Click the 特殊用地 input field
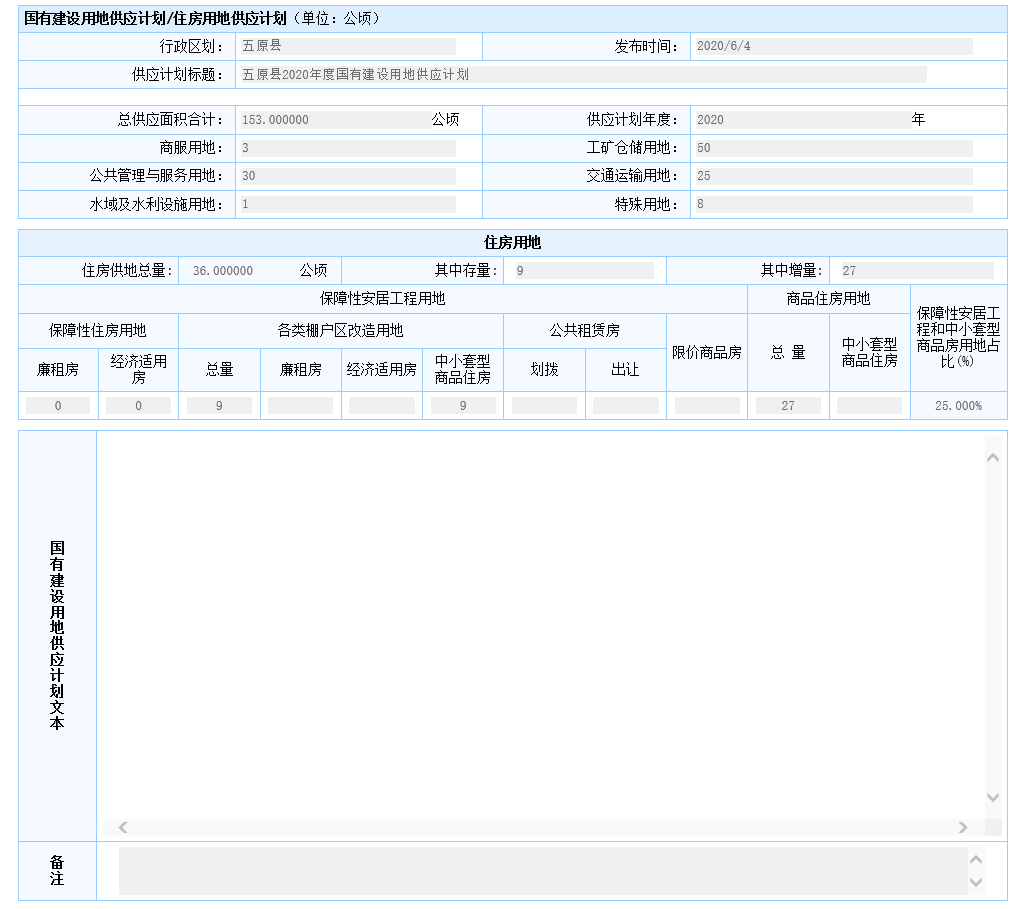The image size is (1028, 909). tap(831, 204)
